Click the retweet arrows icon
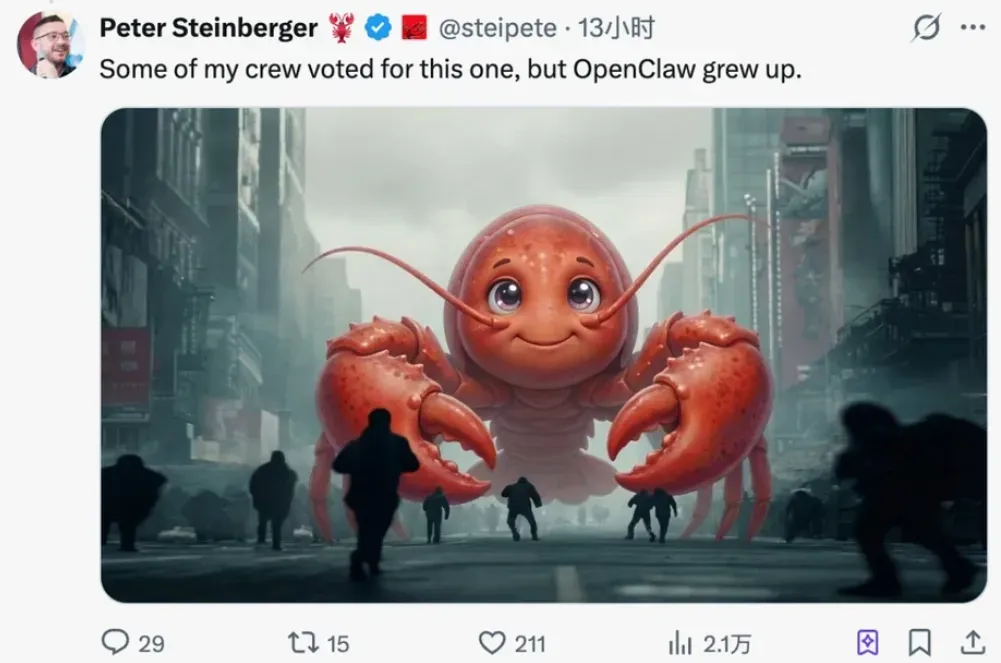Screen dimensions: 1001x663 [x=303, y=642]
